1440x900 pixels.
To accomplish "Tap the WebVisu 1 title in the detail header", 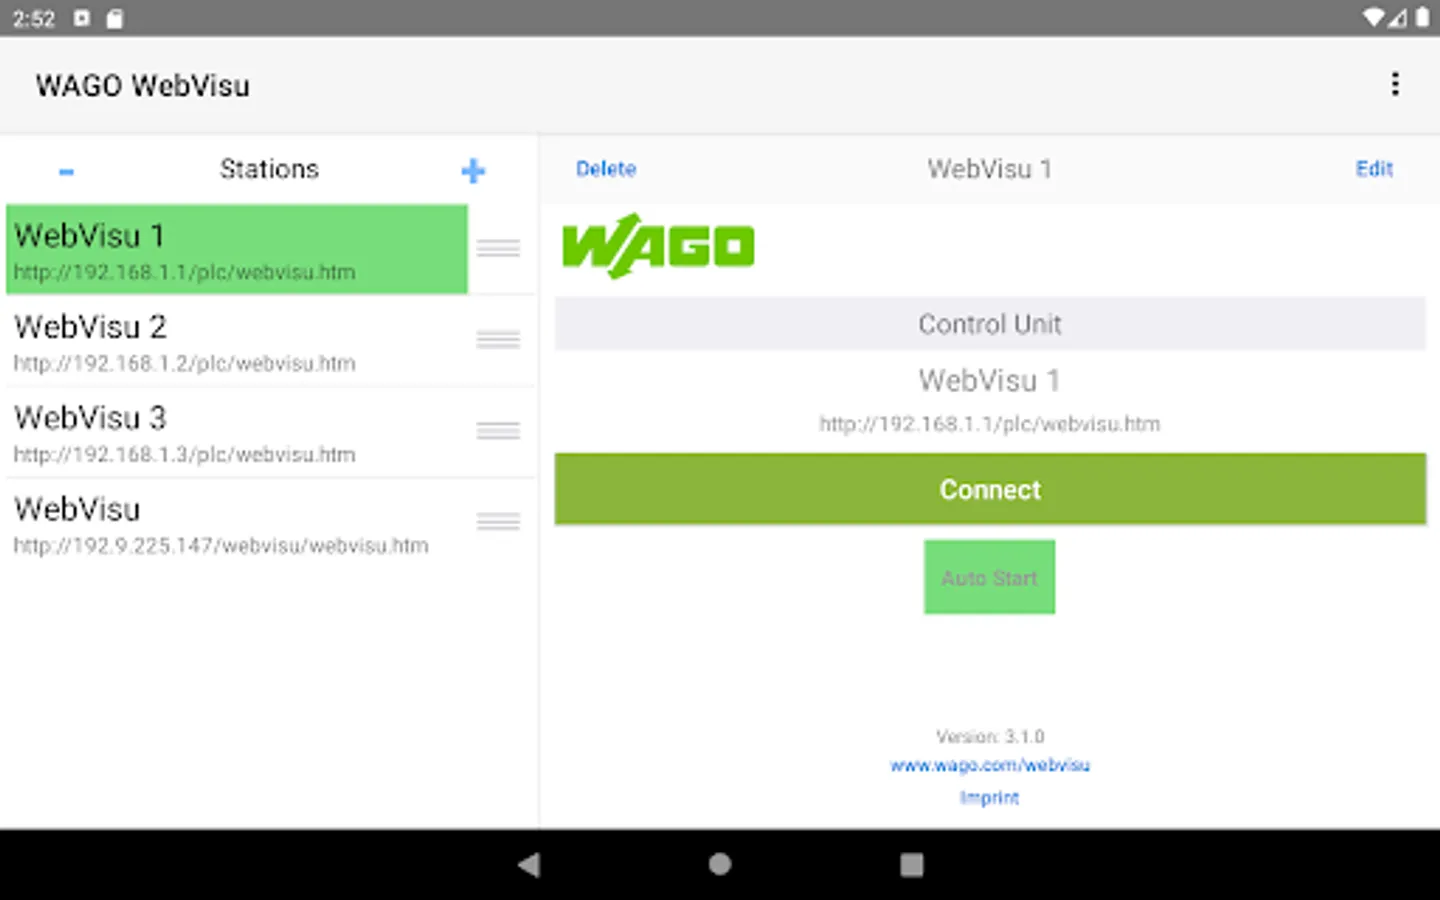I will tap(990, 169).
